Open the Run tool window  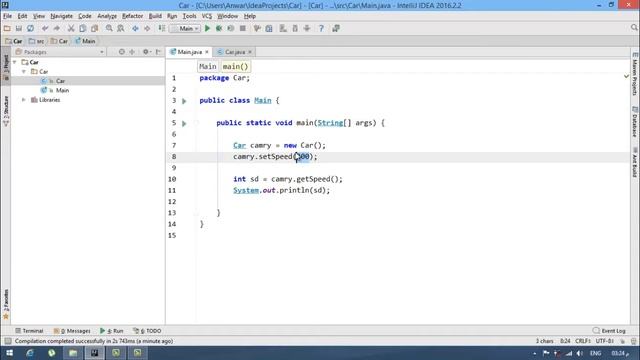click(111, 331)
